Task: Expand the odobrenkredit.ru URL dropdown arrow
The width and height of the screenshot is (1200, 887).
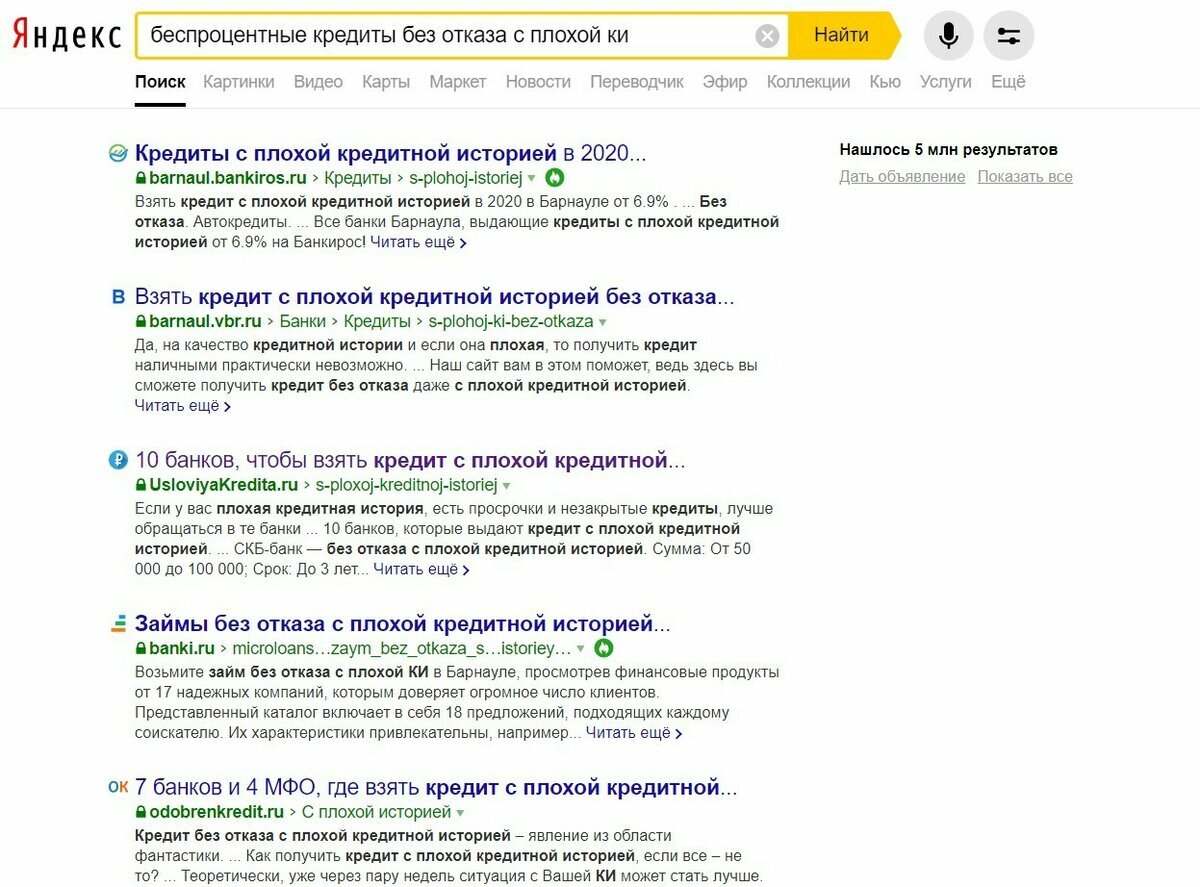Action: (460, 813)
